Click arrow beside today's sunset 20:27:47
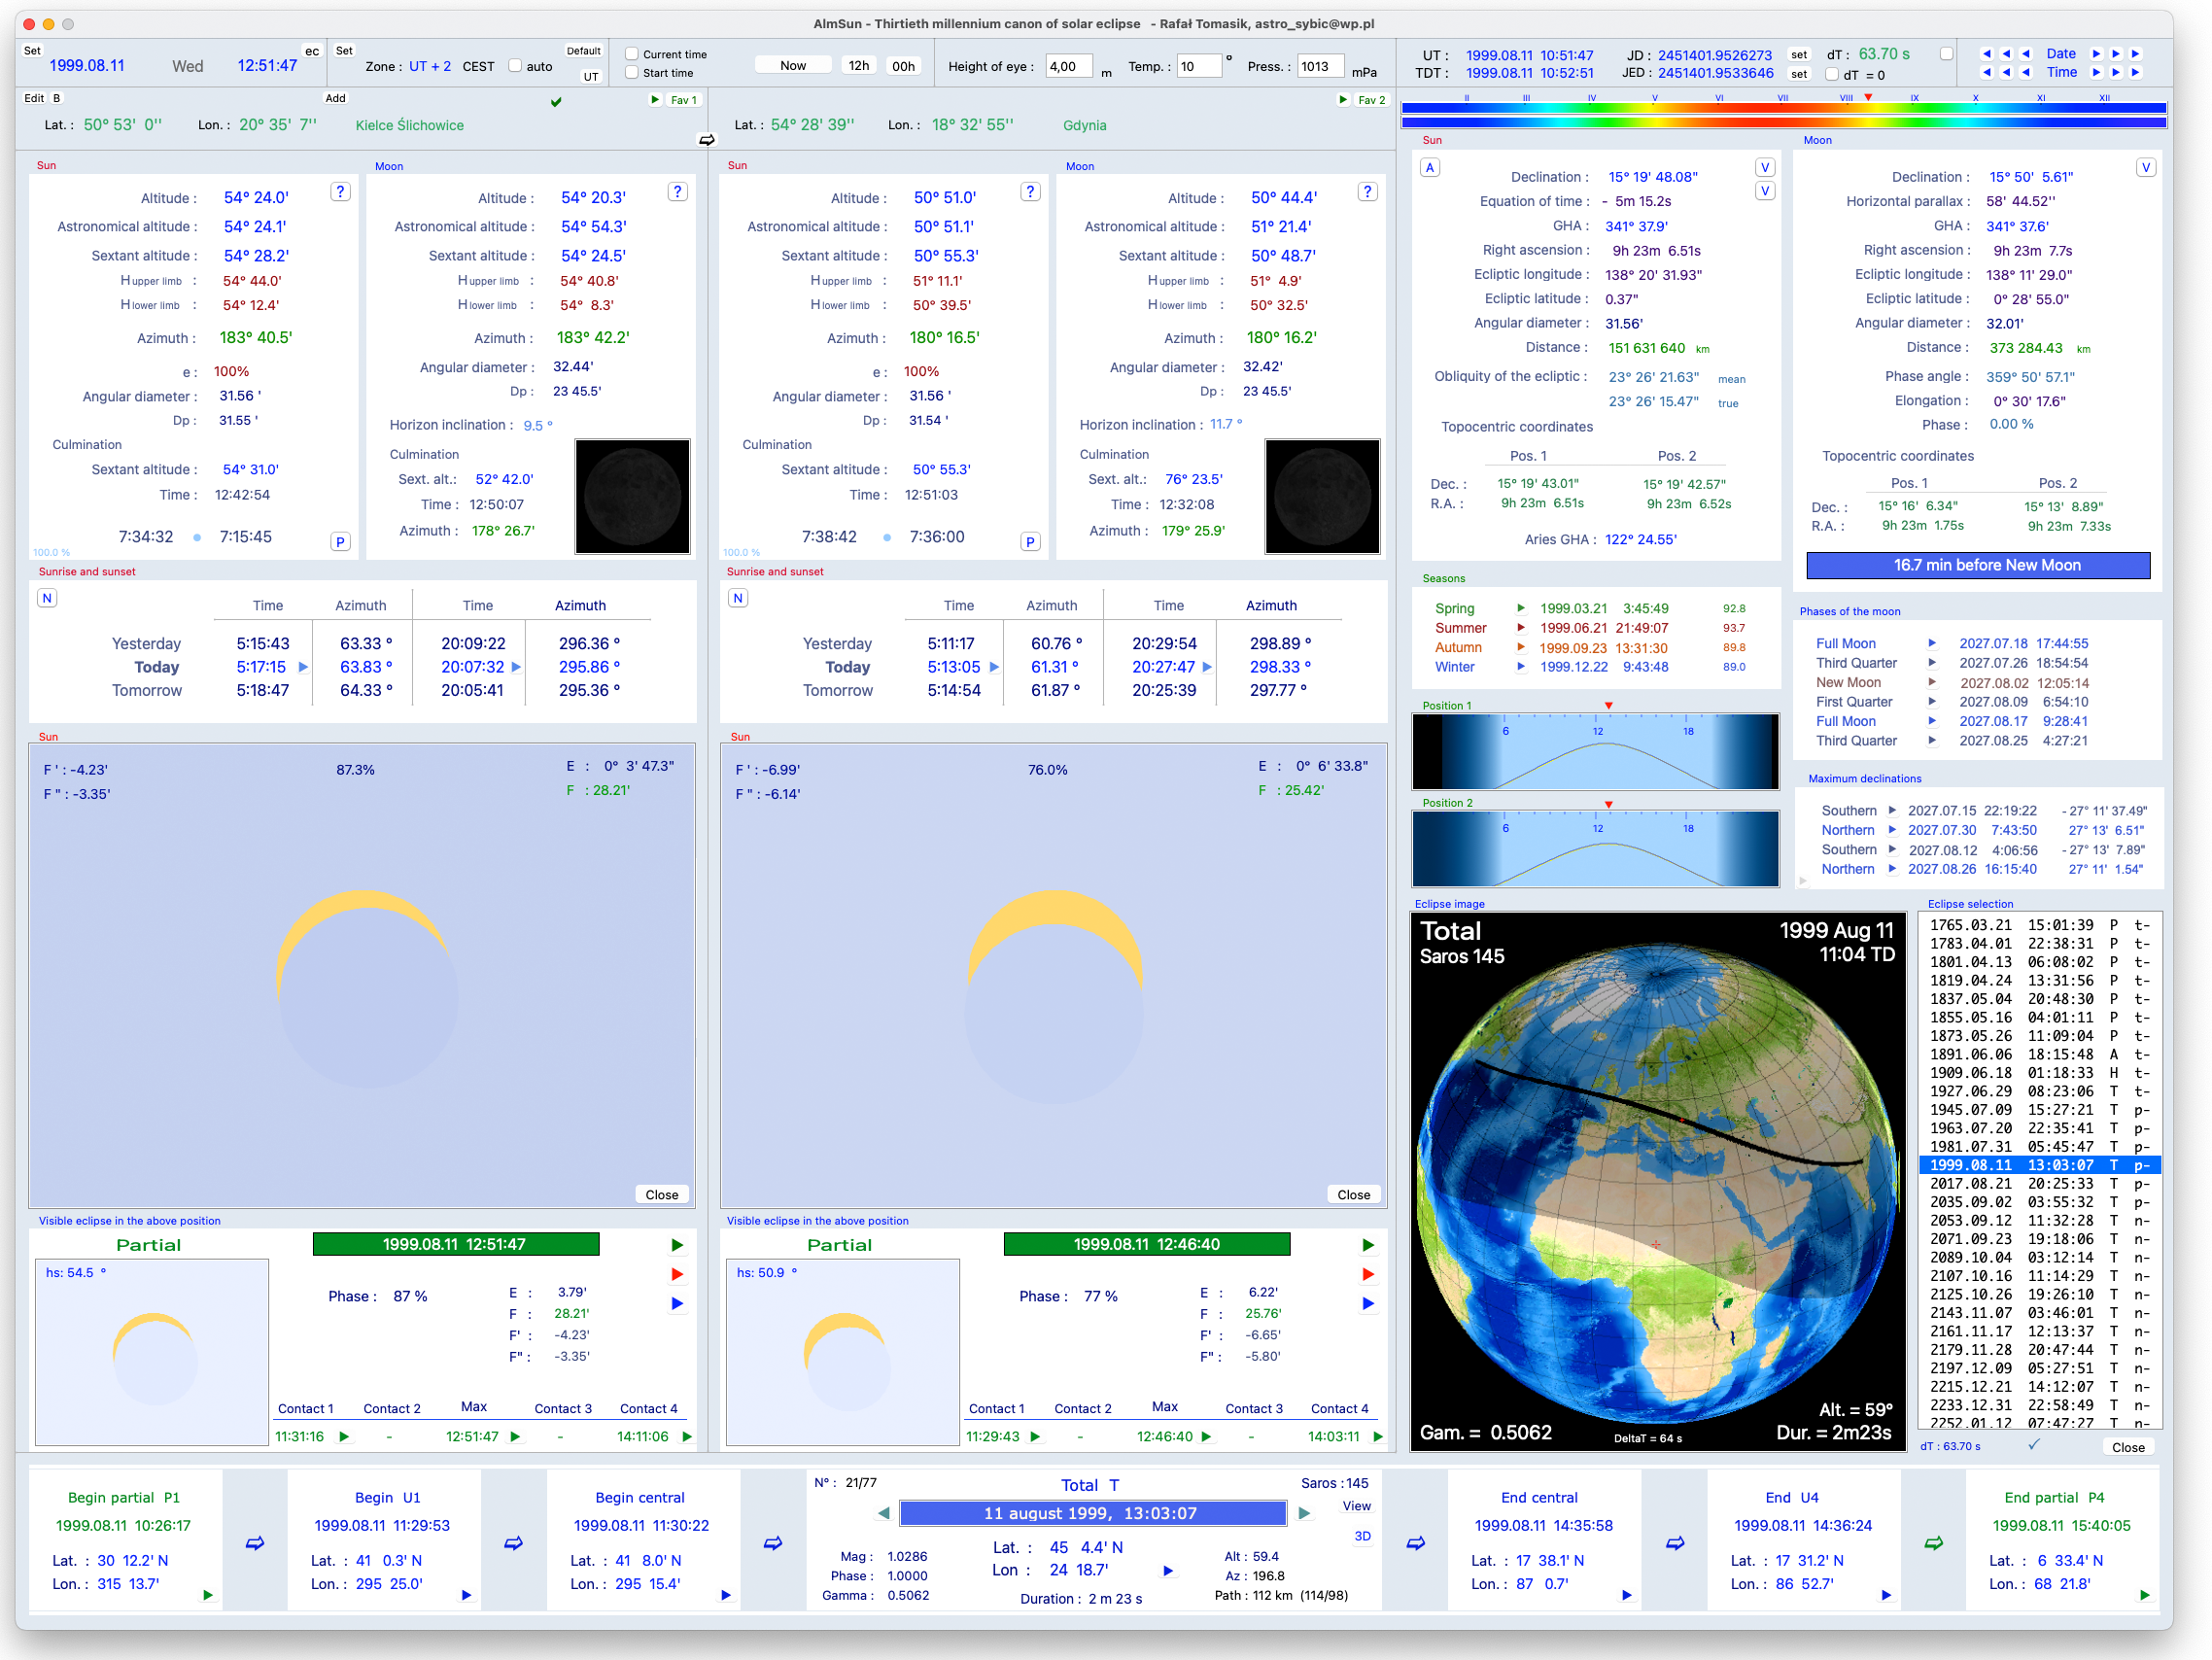This screenshot has width=2212, height=1660. (1207, 667)
